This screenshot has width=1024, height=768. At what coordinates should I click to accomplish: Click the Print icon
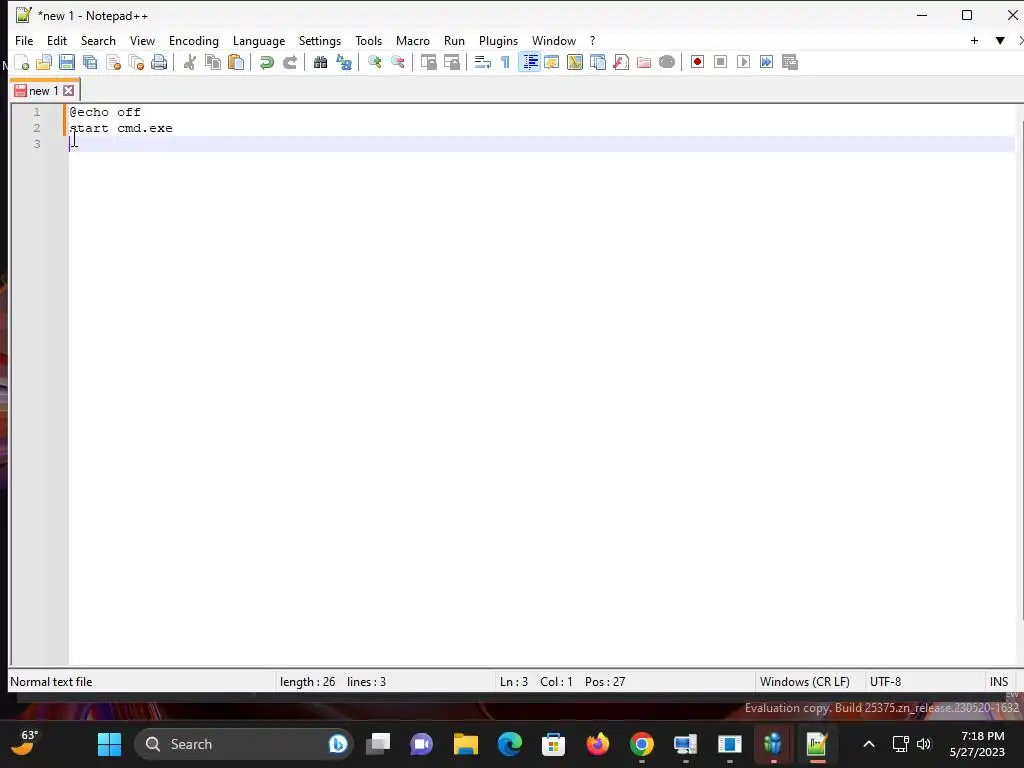[x=159, y=63]
